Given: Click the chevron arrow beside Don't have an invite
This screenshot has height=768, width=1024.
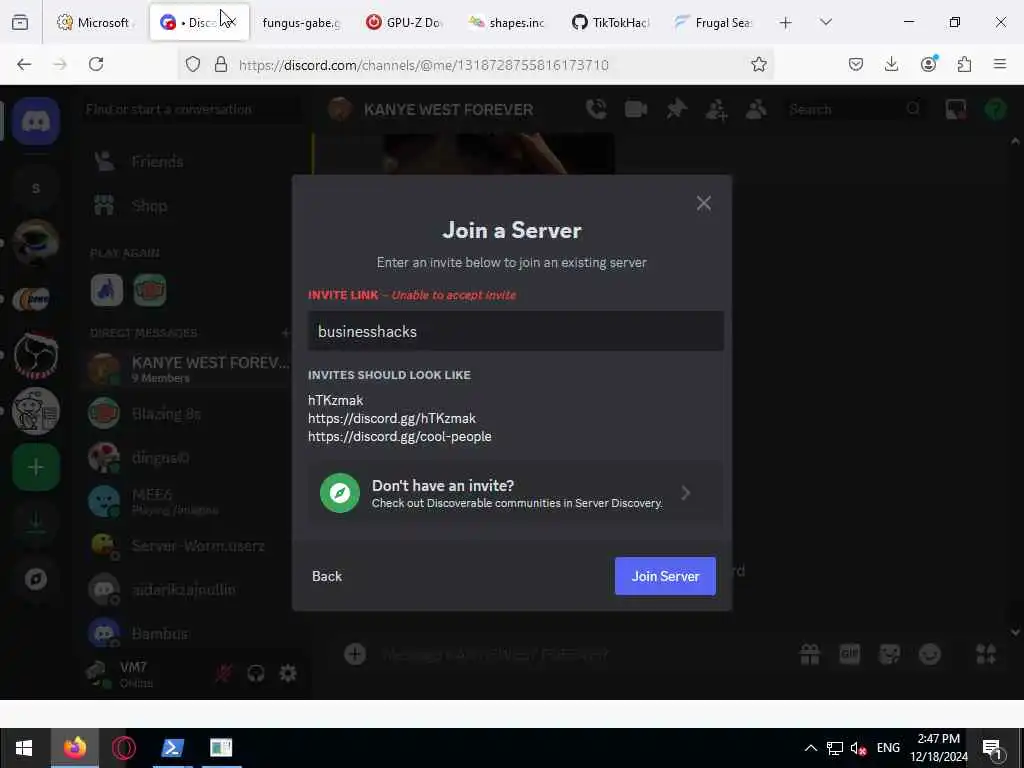Looking at the screenshot, I should (685, 493).
